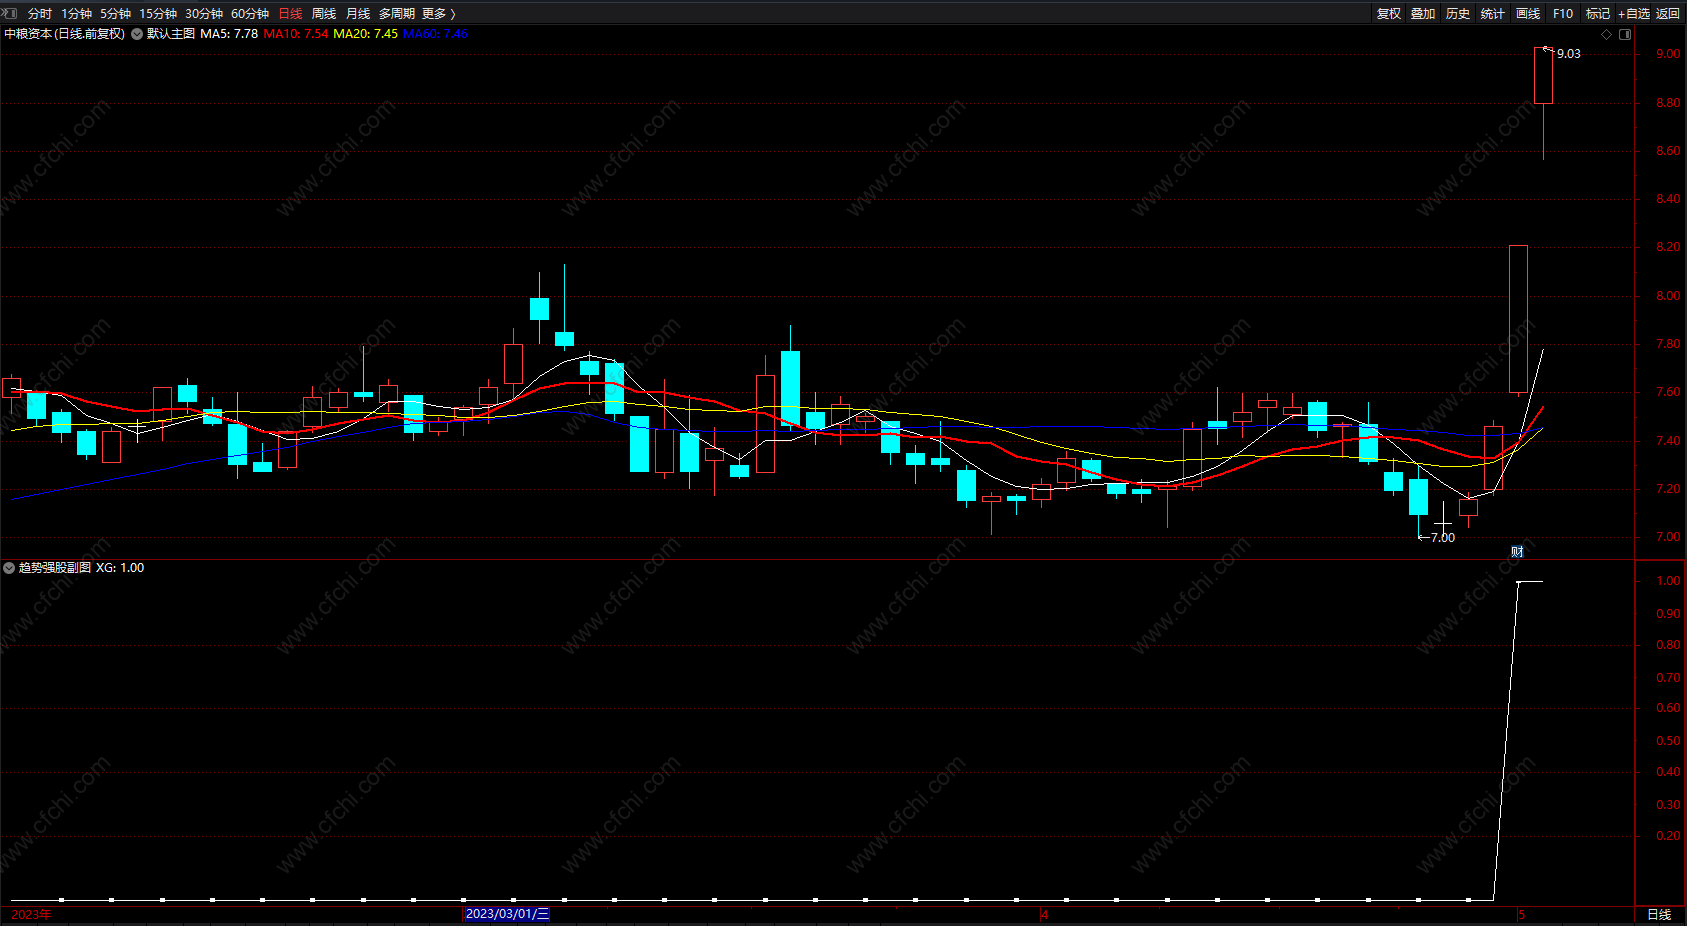Toggle the left sidebar panel icon
The height and width of the screenshot is (926, 1687).
[x=10, y=13]
